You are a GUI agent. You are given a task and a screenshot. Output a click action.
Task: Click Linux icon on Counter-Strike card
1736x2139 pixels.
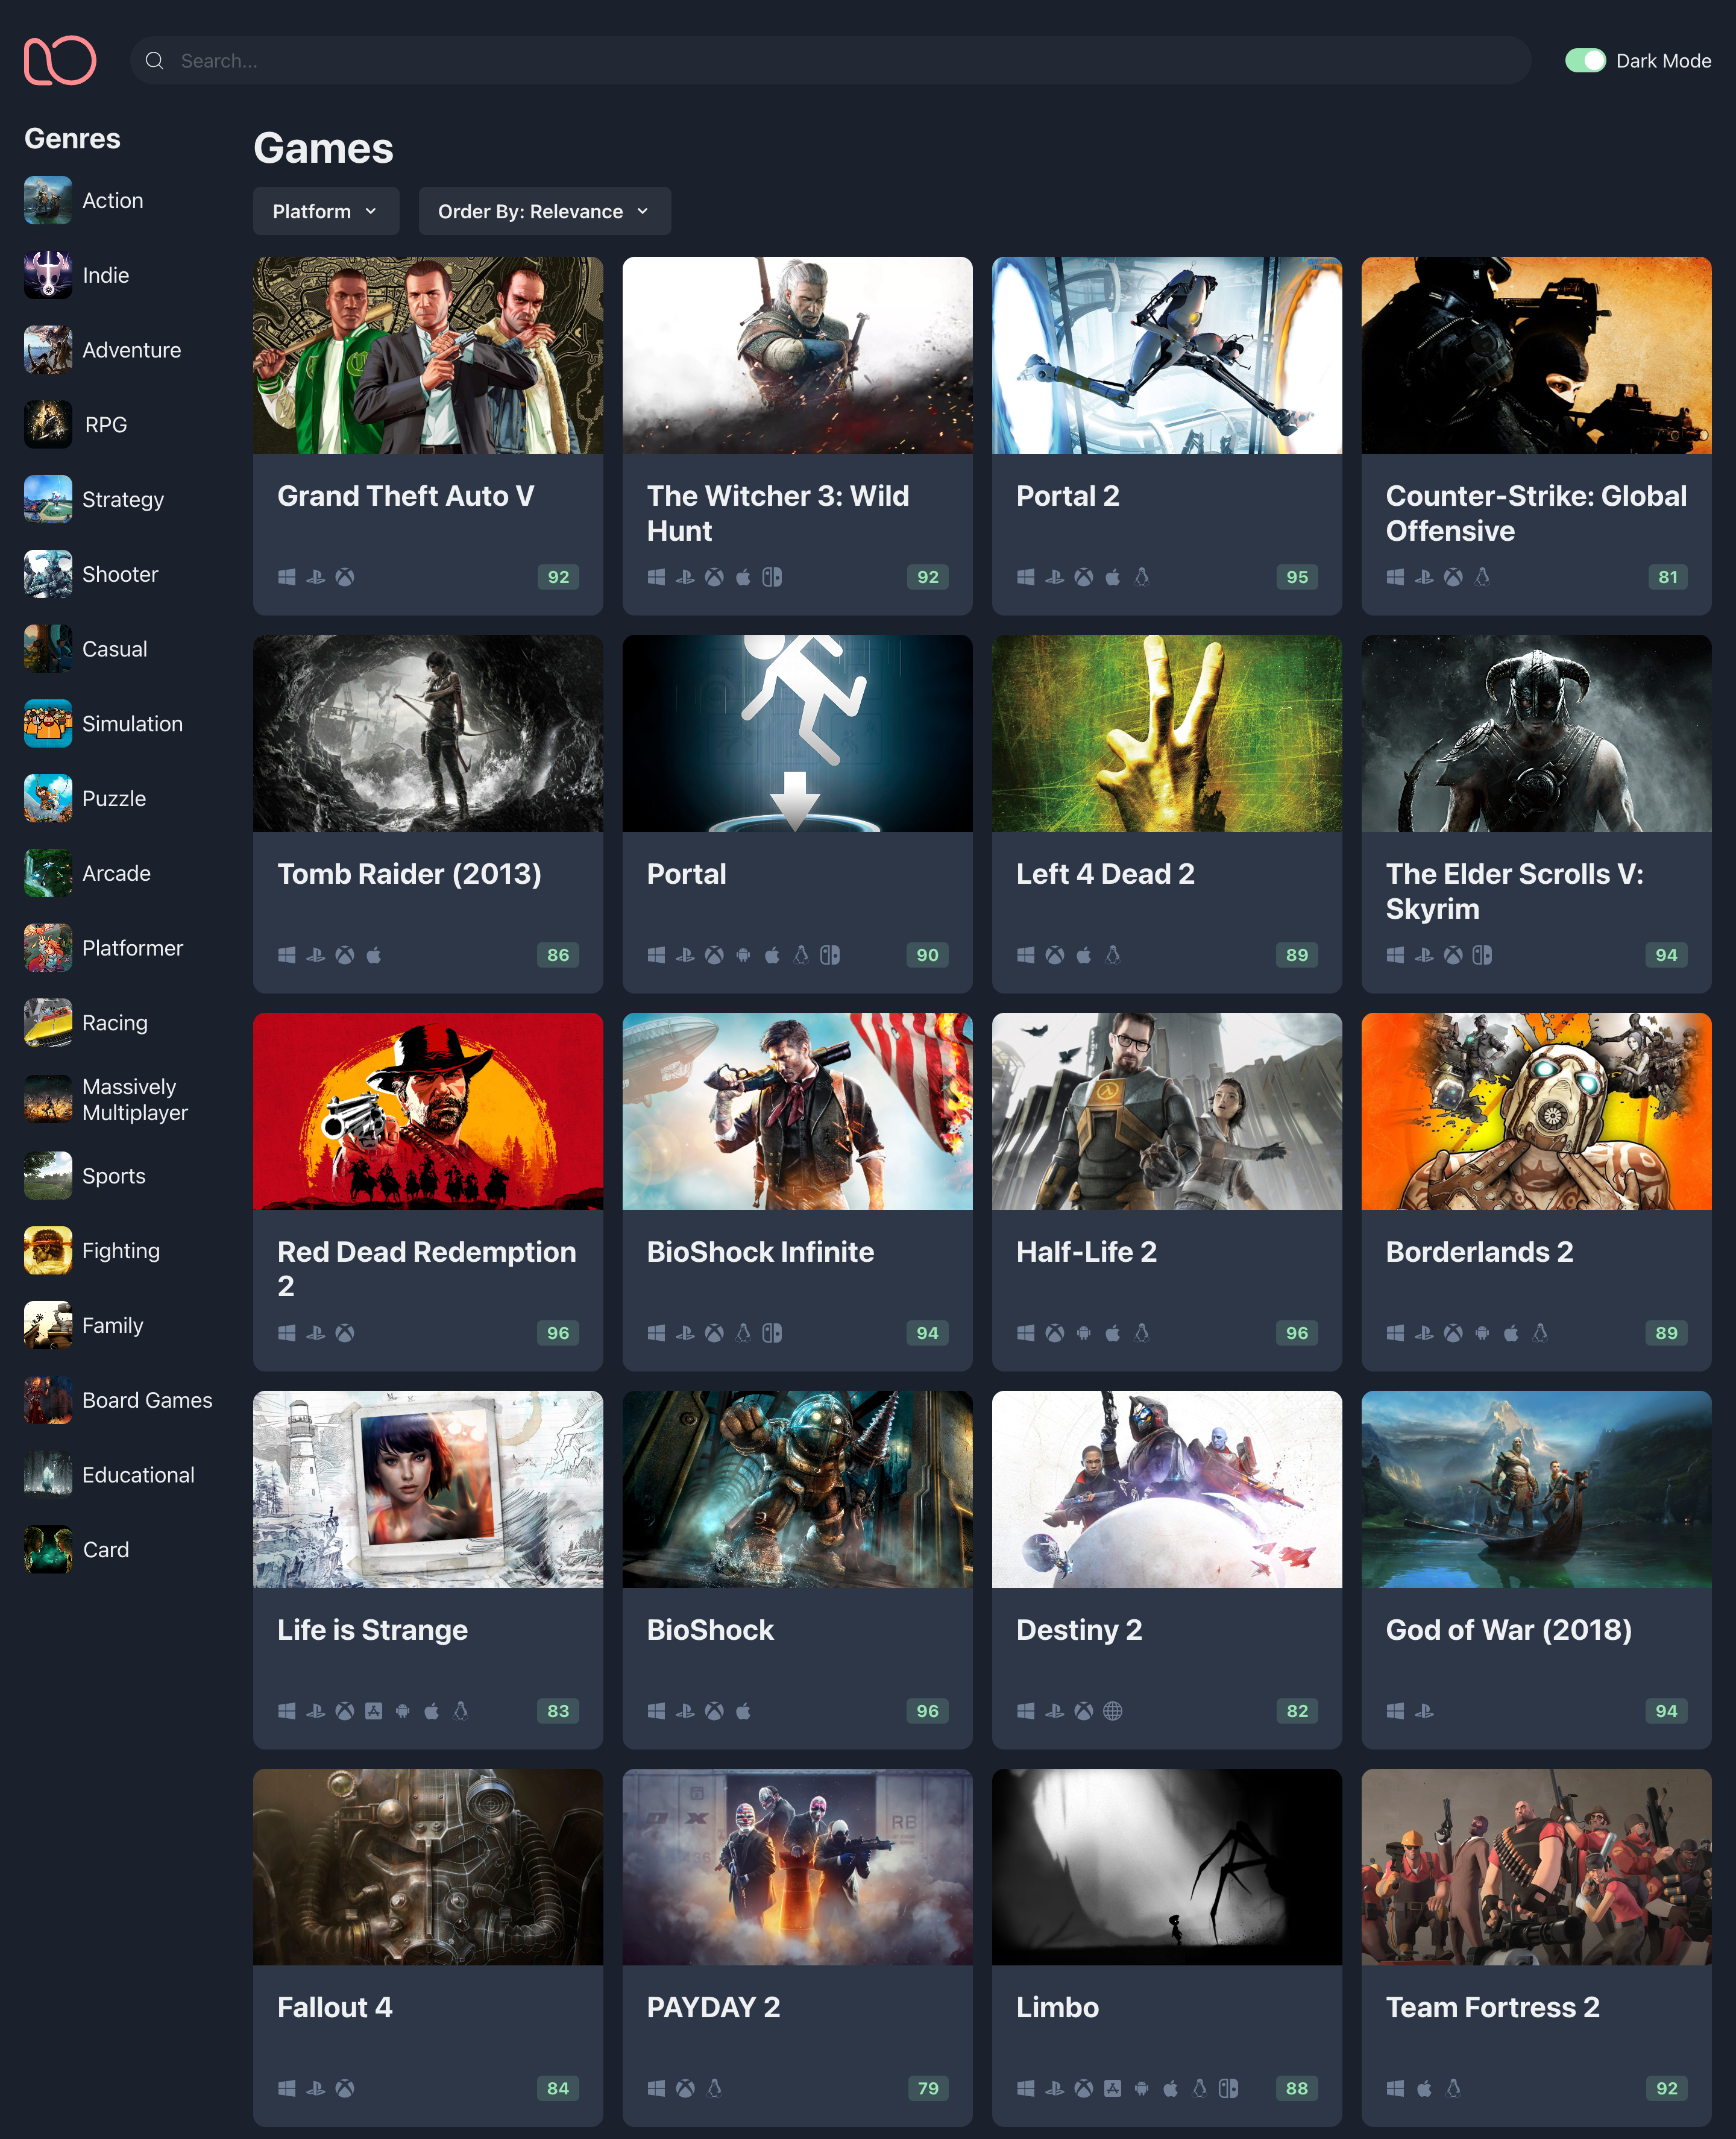pyautogui.click(x=1483, y=577)
